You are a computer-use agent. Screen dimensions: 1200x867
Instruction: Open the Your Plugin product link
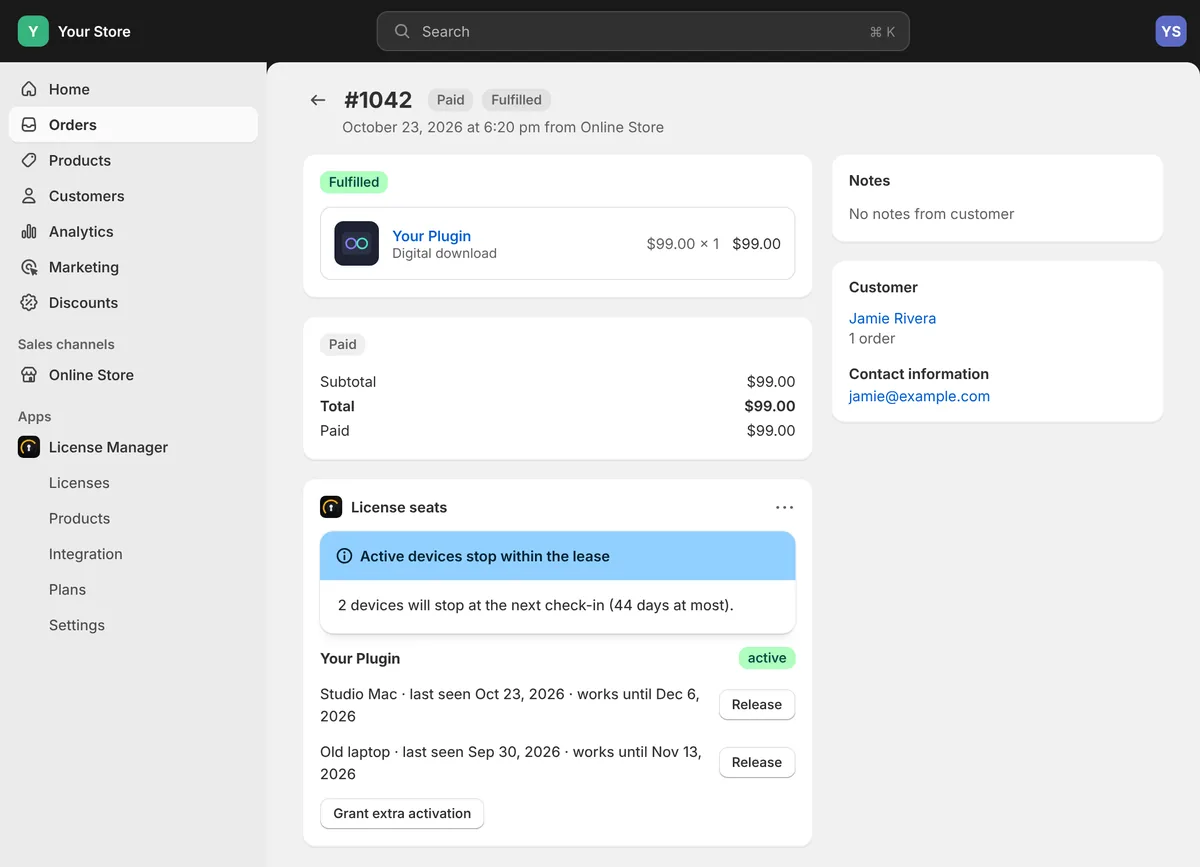[431, 235]
